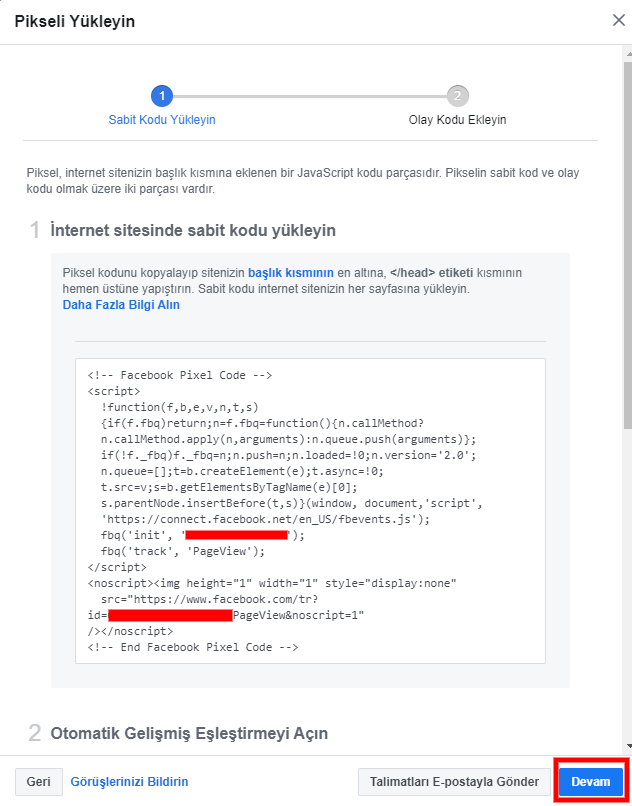Click the Geri button
632x806 pixels.
[37, 781]
